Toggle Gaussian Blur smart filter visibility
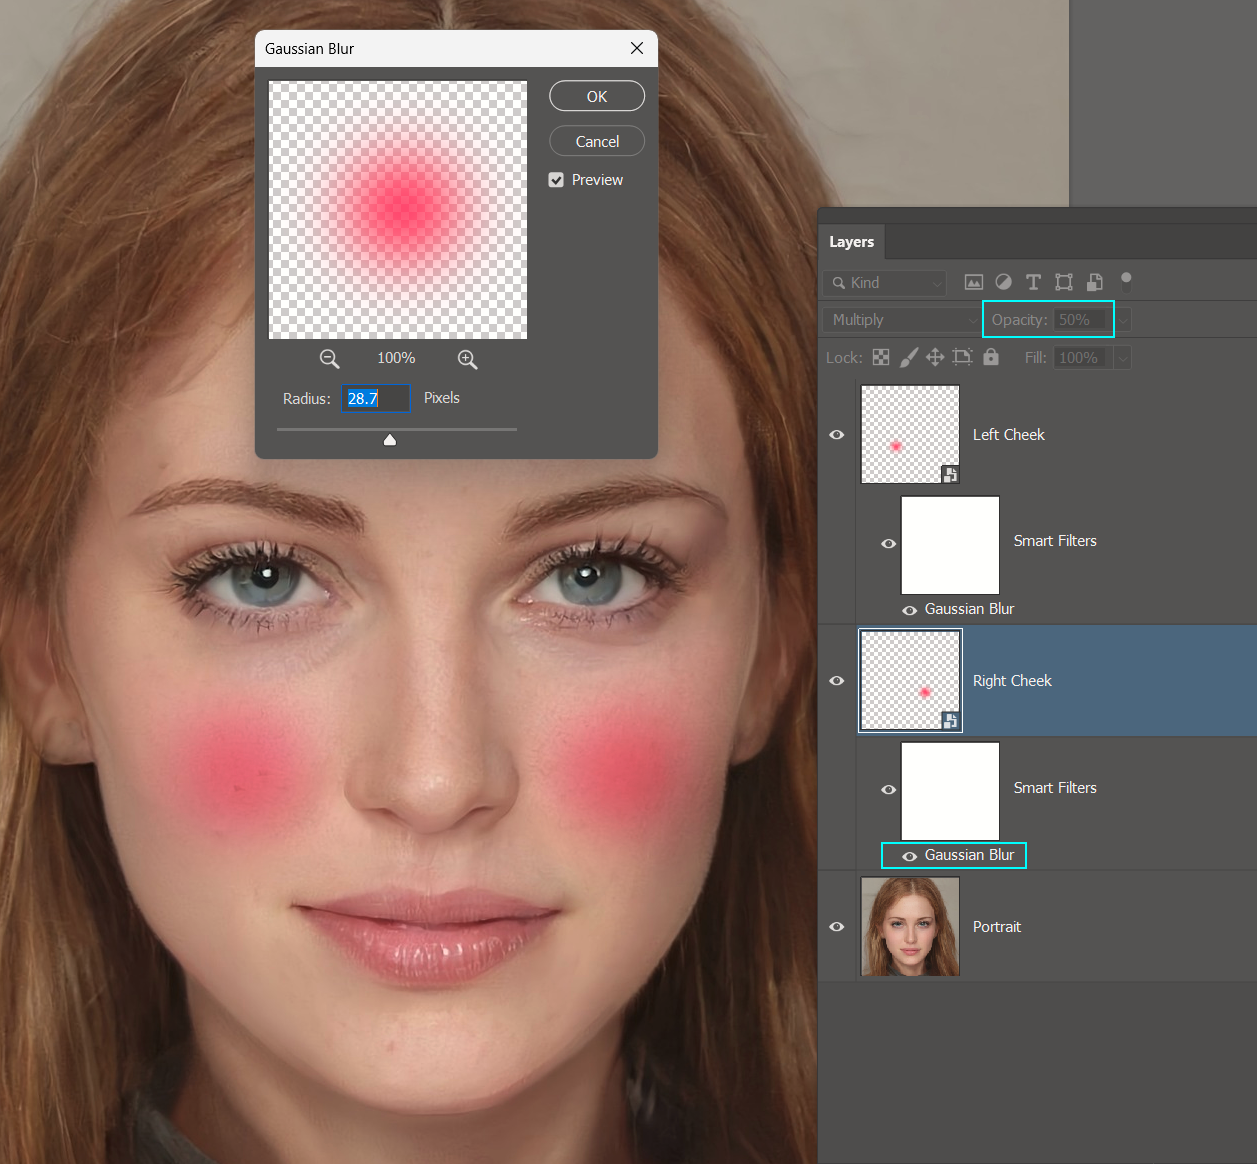Viewport: 1257px width, 1164px height. click(x=909, y=855)
